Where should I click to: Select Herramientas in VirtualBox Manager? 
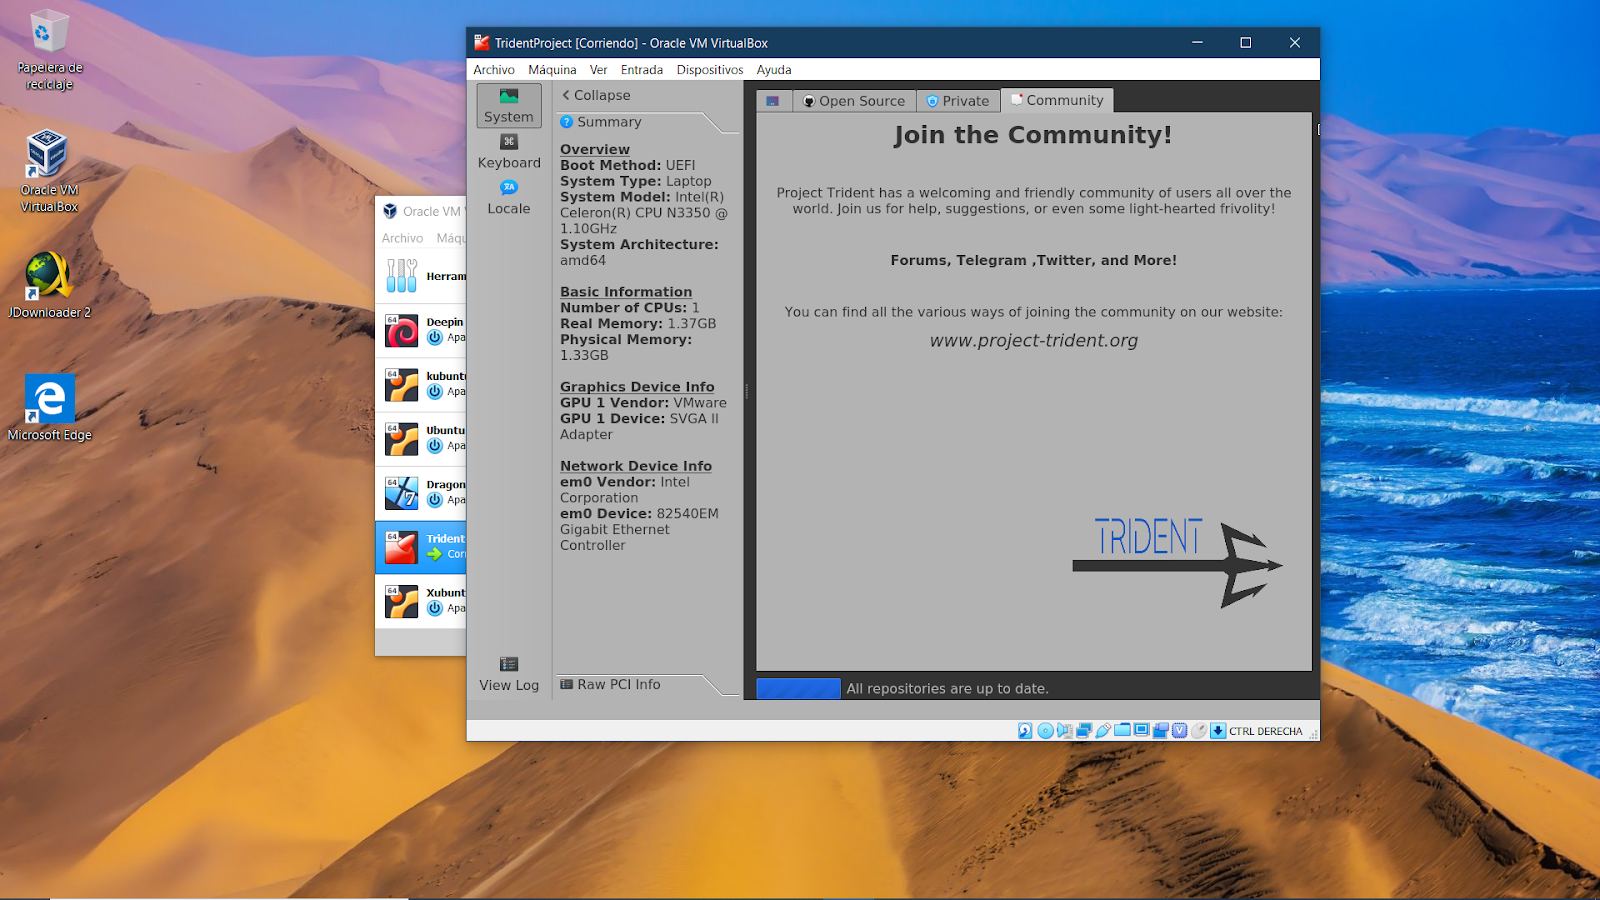pos(421,276)
